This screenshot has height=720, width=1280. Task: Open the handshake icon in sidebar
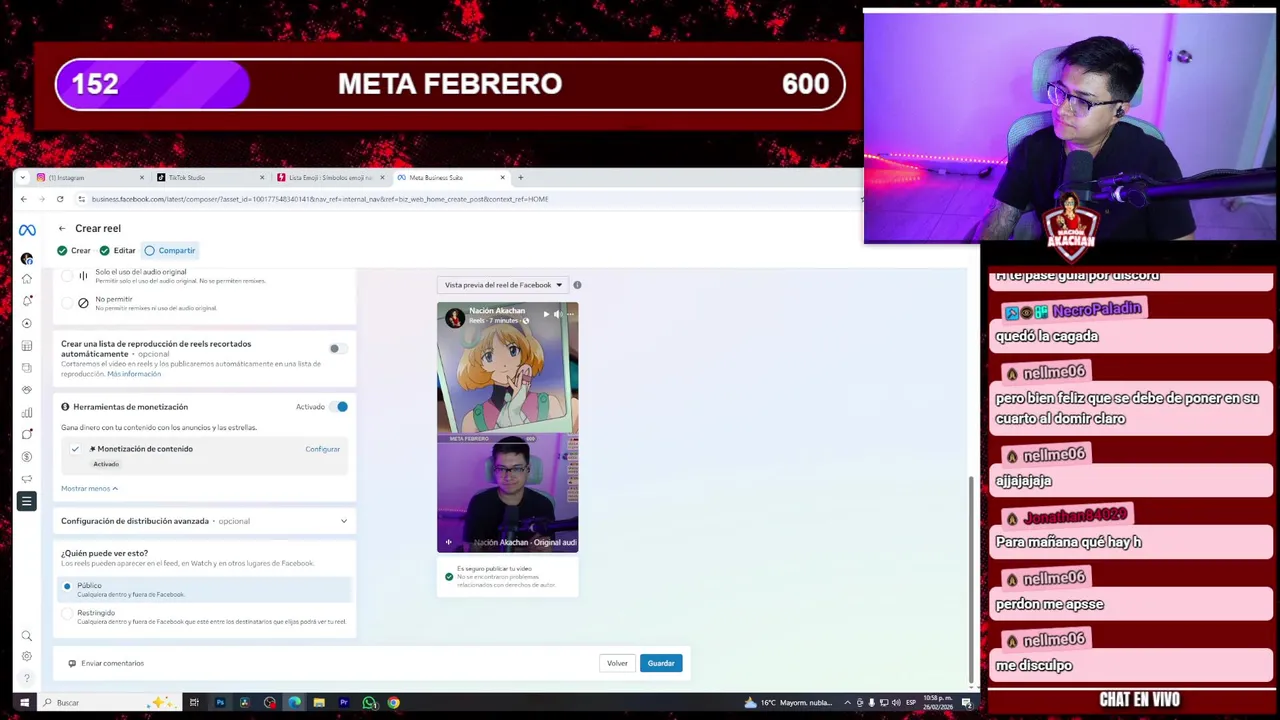coord(27,390)
